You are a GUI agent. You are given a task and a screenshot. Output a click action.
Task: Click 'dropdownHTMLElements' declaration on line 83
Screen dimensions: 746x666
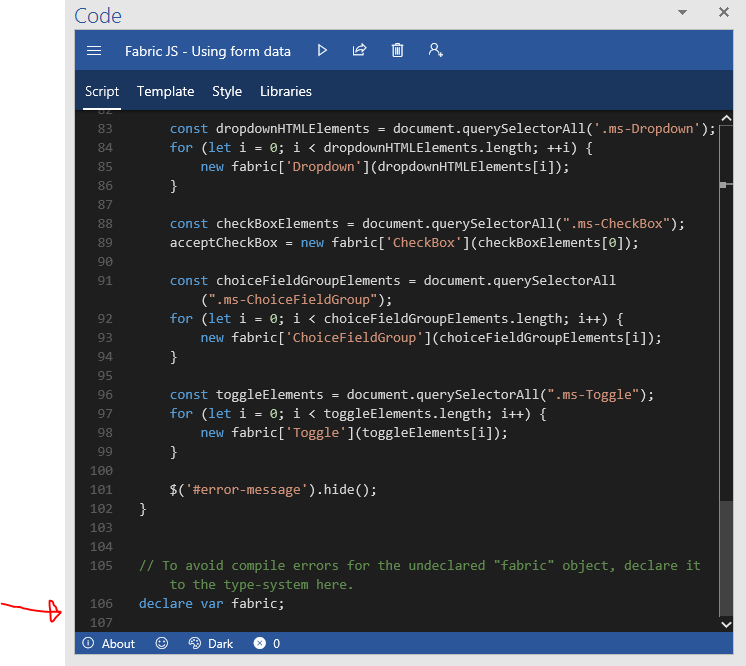click(293, 128)
